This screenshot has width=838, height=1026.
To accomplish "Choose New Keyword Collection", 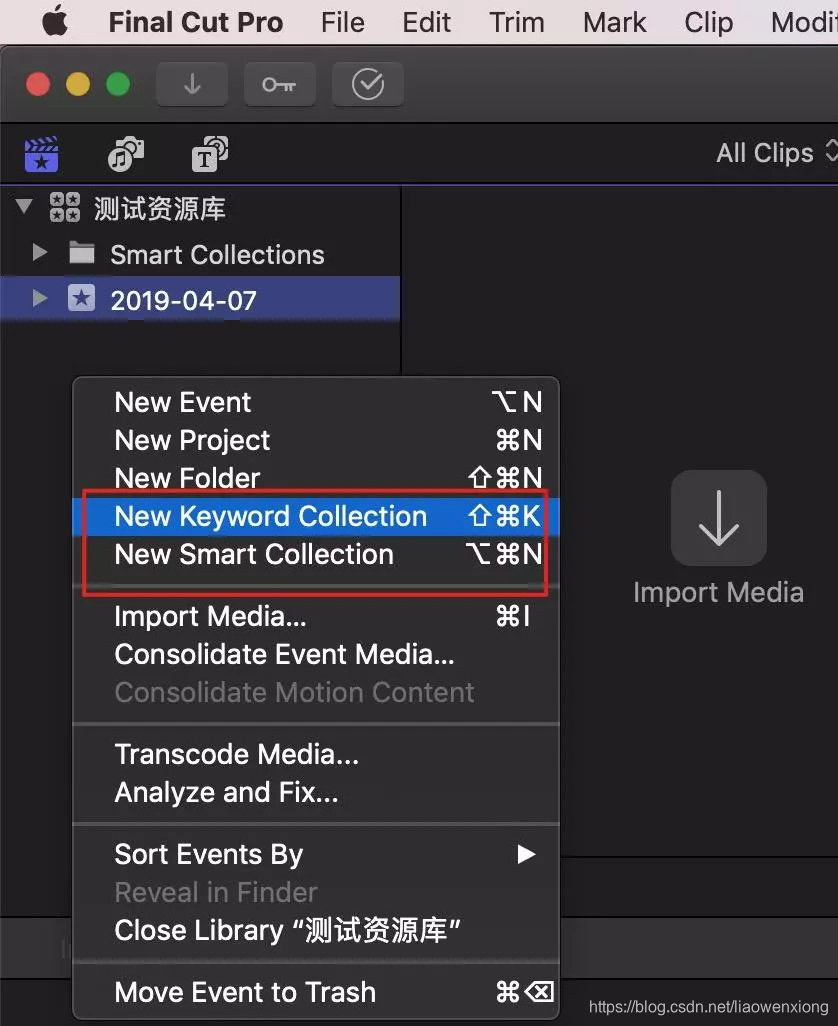I will pos(316,516).
